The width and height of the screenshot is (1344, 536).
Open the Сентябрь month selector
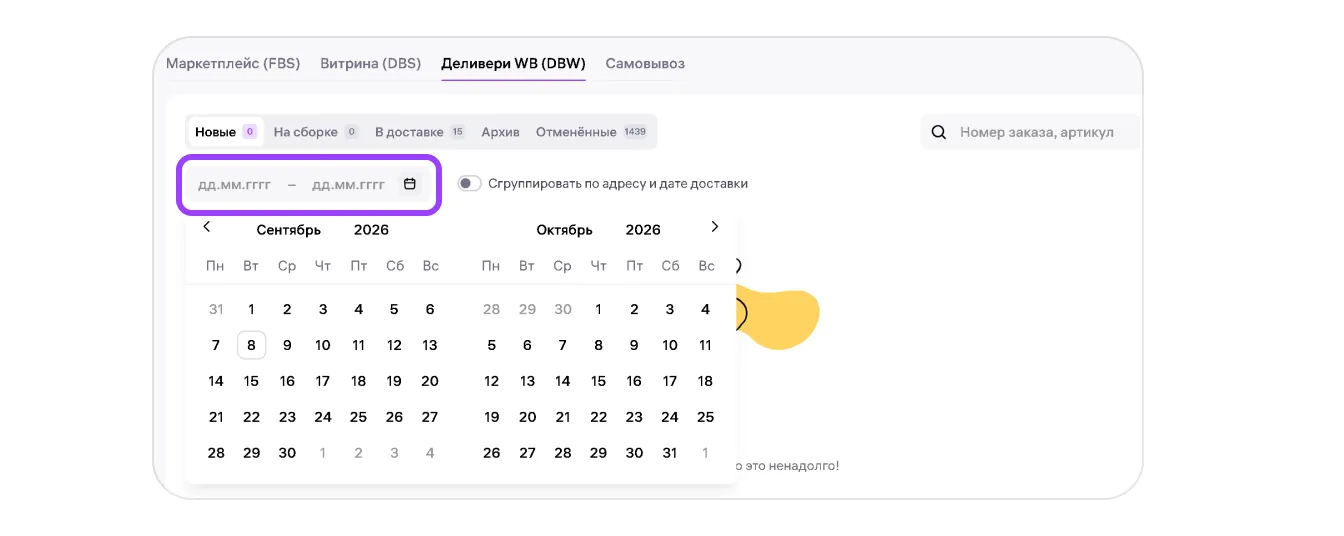289,230
